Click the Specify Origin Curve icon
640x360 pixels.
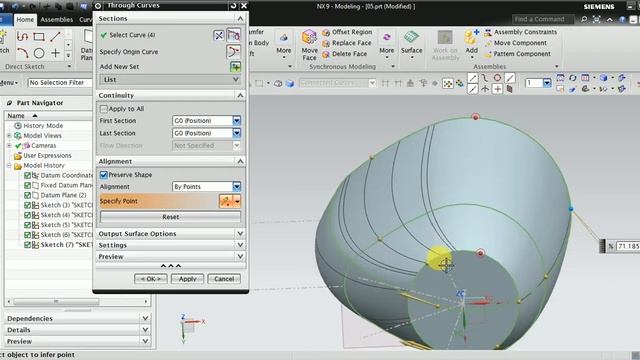(x=233, y=52)
